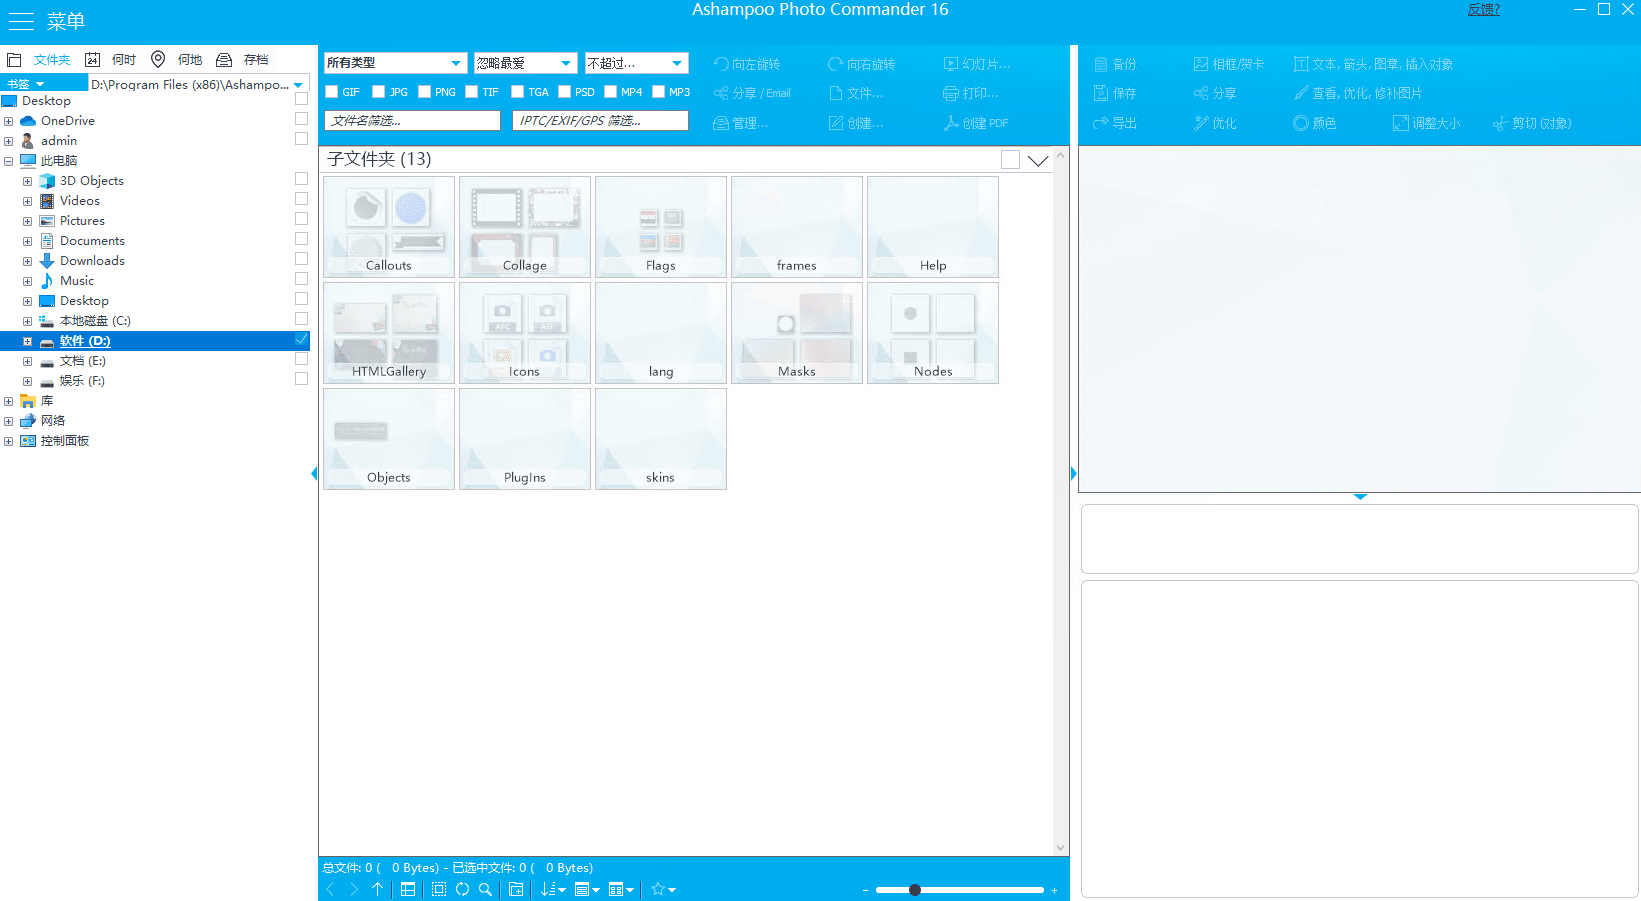Click the refresh icon in bottom toolbar
The image size is (1641, 901).
(463, 889)
